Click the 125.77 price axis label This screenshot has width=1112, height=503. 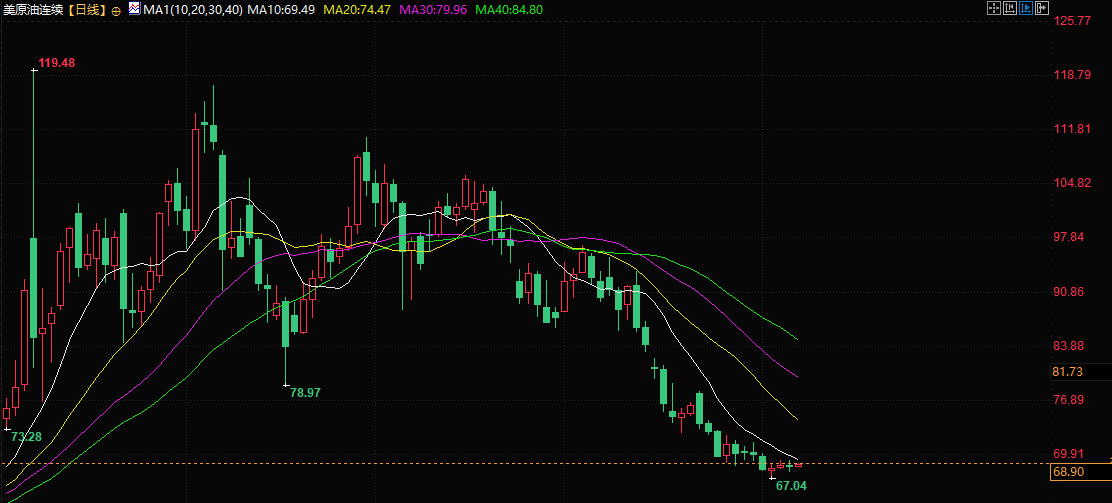pyautogui.click(x=1073, y=21)
